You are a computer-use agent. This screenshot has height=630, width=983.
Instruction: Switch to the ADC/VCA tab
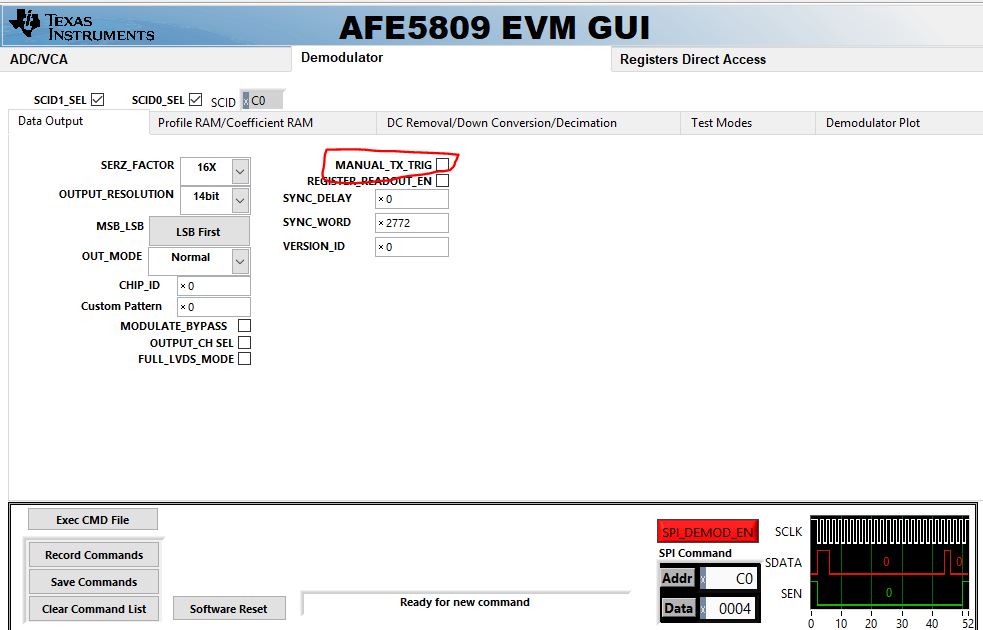coord(145,60)
